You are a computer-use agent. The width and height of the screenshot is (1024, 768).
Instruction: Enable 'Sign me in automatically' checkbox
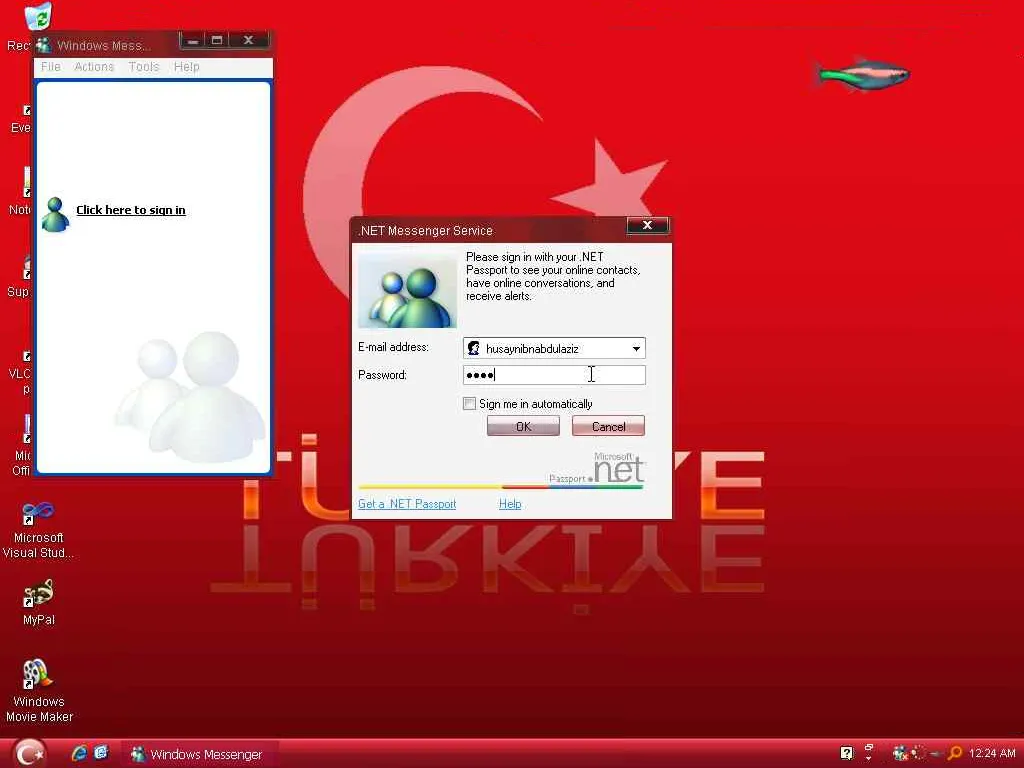coord(469,404)
